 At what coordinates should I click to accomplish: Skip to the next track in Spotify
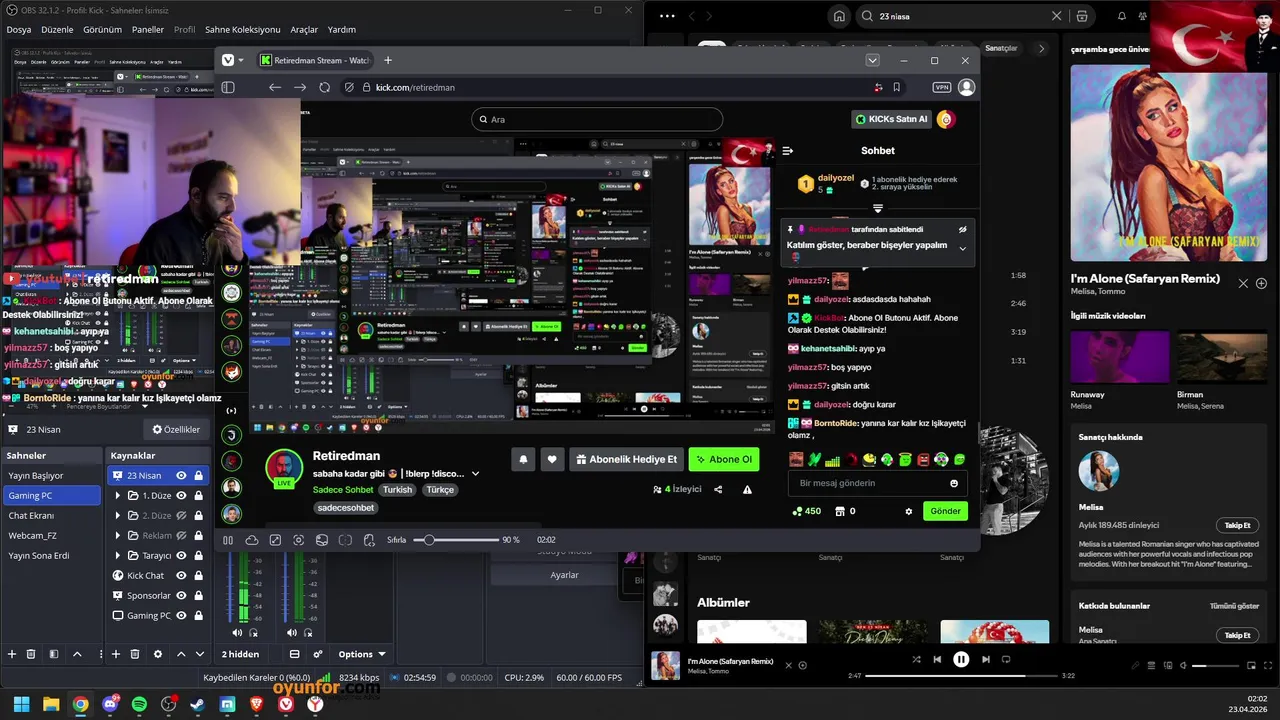986,659
